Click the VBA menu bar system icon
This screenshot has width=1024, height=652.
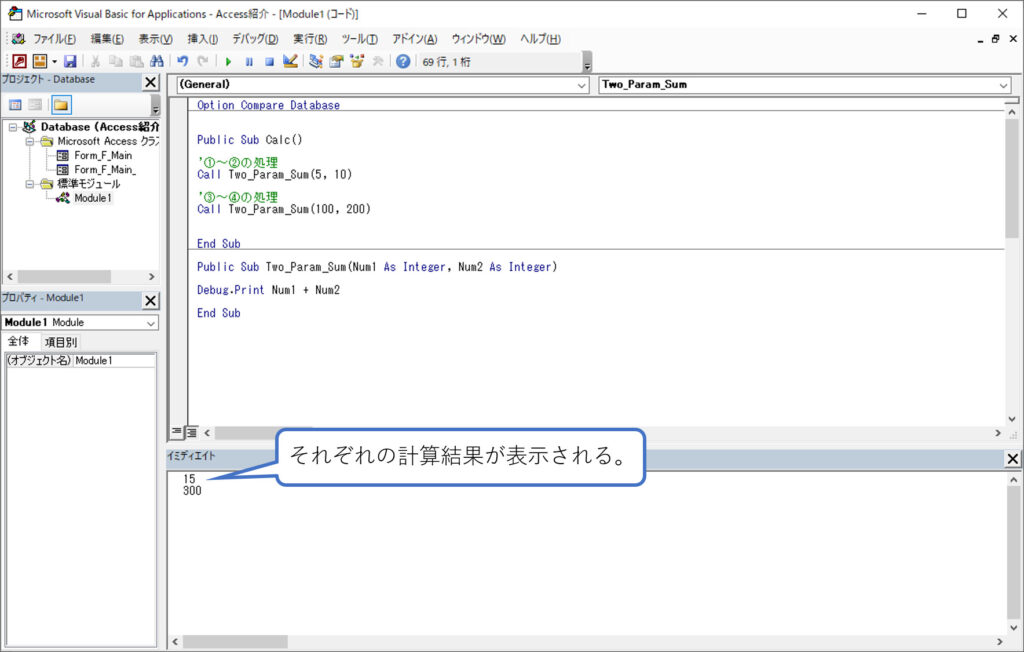(x=18, y=39)
